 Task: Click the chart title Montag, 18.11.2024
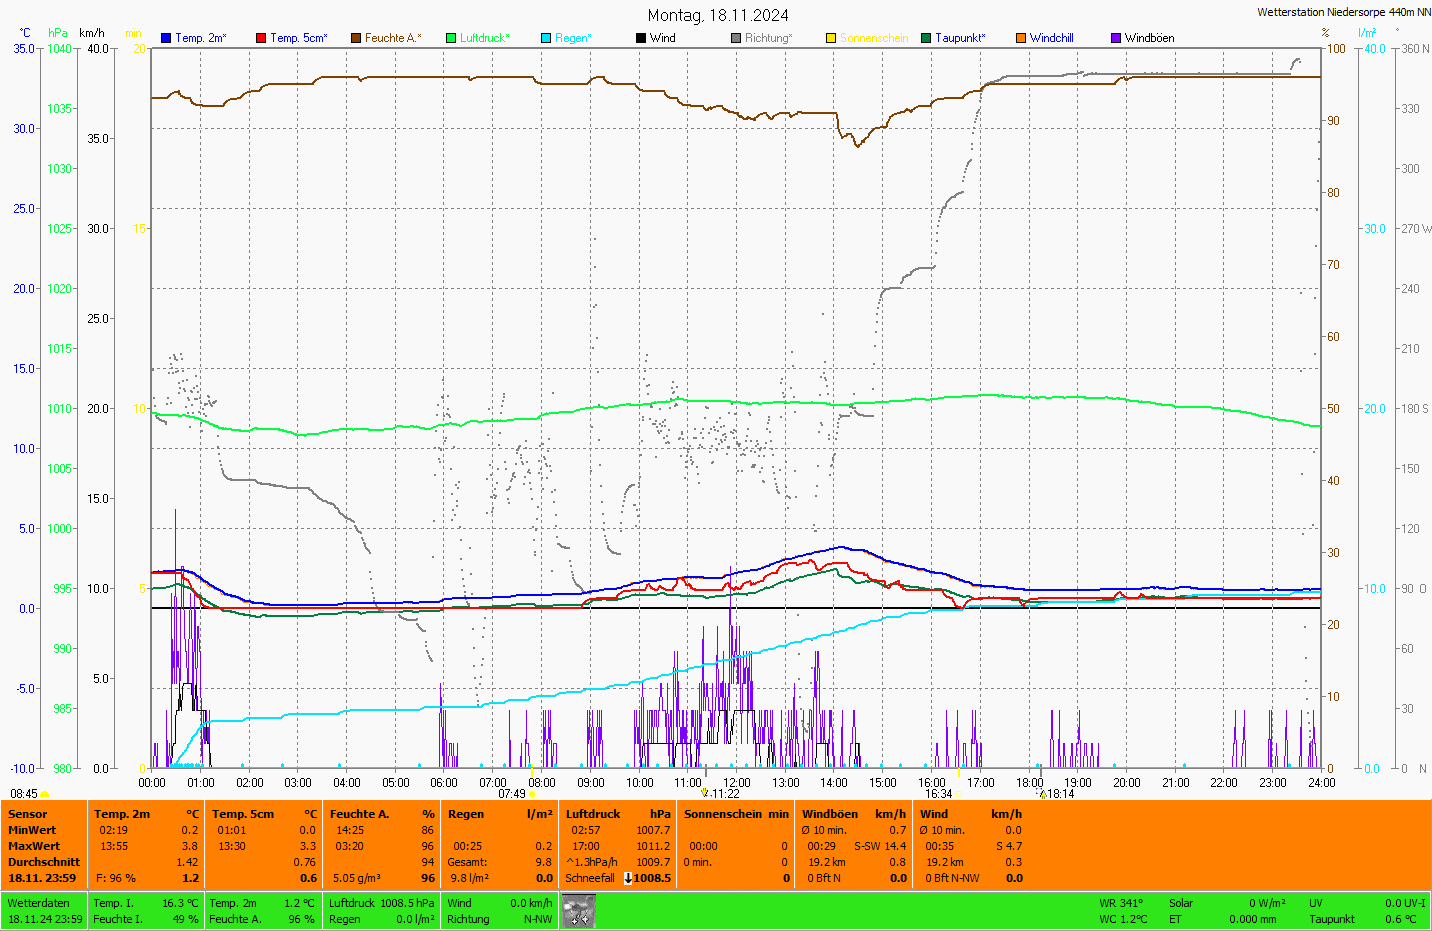click(x=717, y=15)
